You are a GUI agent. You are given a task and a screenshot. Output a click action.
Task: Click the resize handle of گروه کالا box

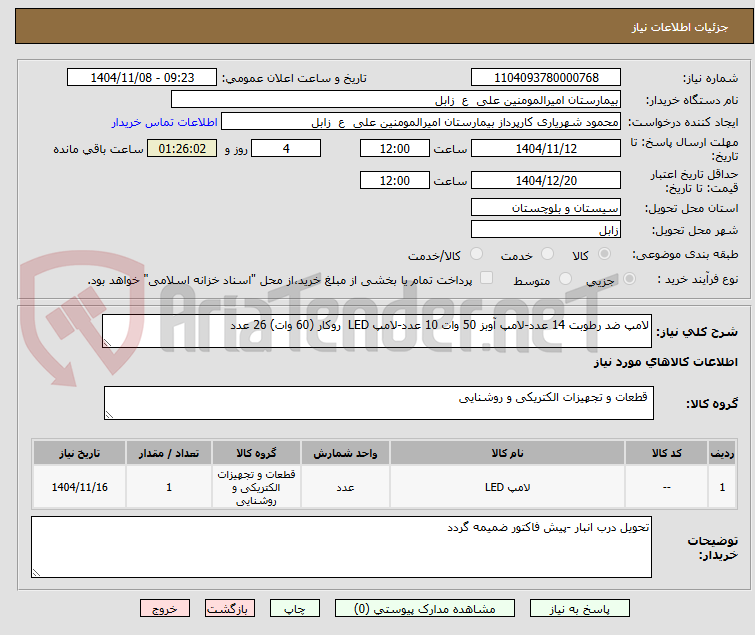point(109,415)
